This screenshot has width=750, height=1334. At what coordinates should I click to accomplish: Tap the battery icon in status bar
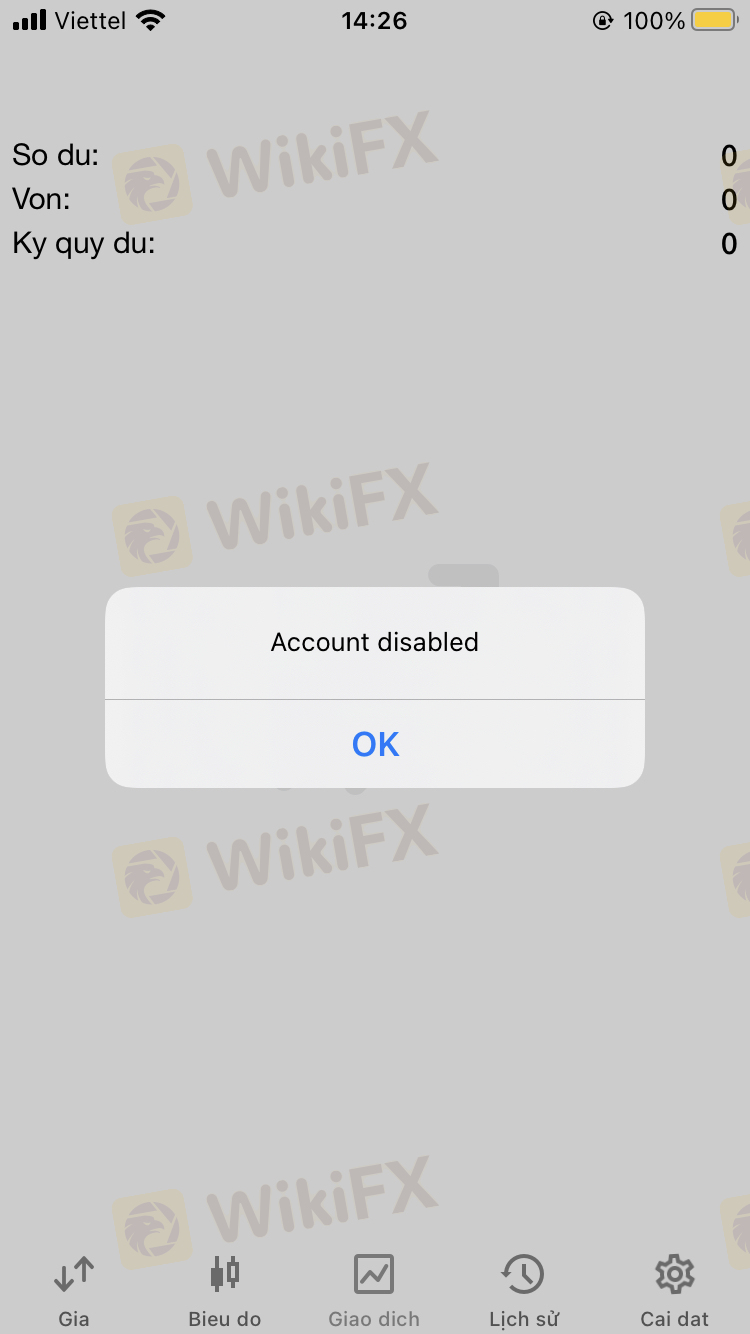(x=715, y=20)
